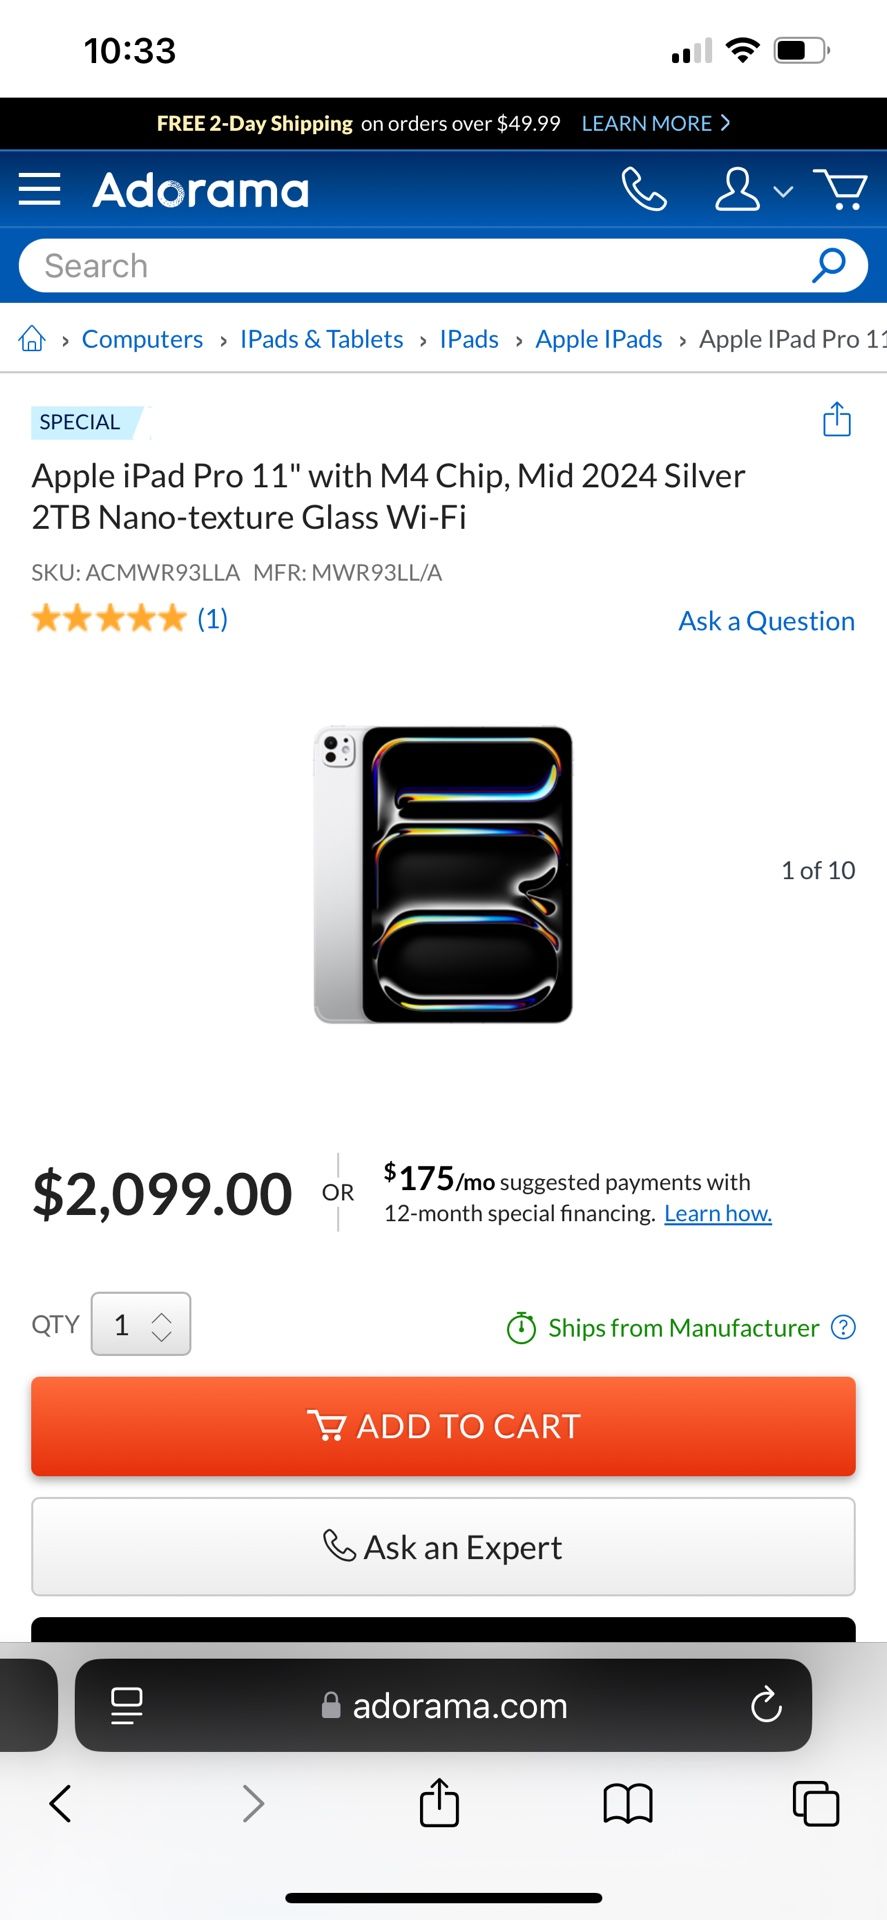The height and width of the screenshot is (1920, 887).
Task: Select the Computers breadcrumb
Action: click(142, 339)
